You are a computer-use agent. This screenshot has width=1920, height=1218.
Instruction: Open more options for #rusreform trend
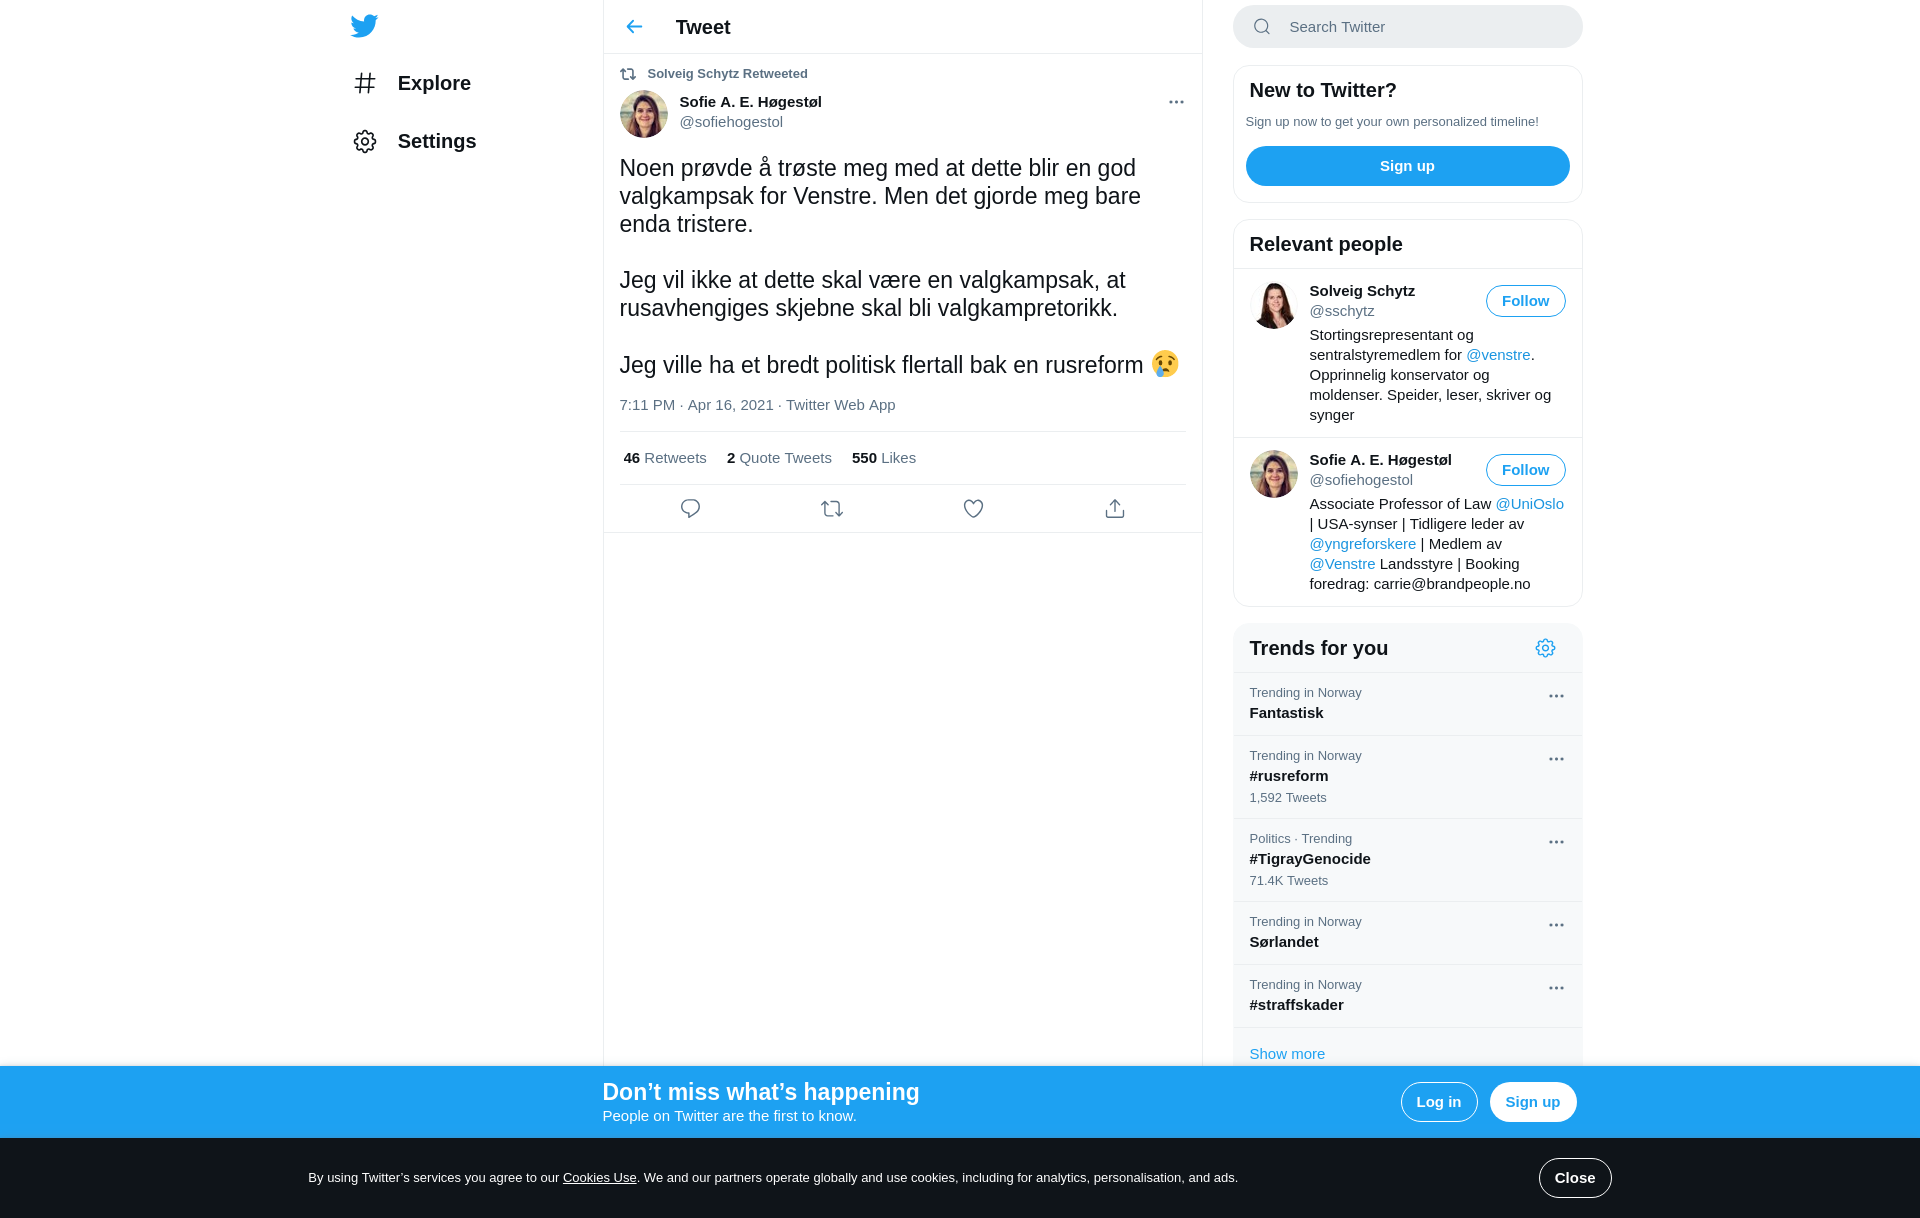click(x=1556, y=759)
